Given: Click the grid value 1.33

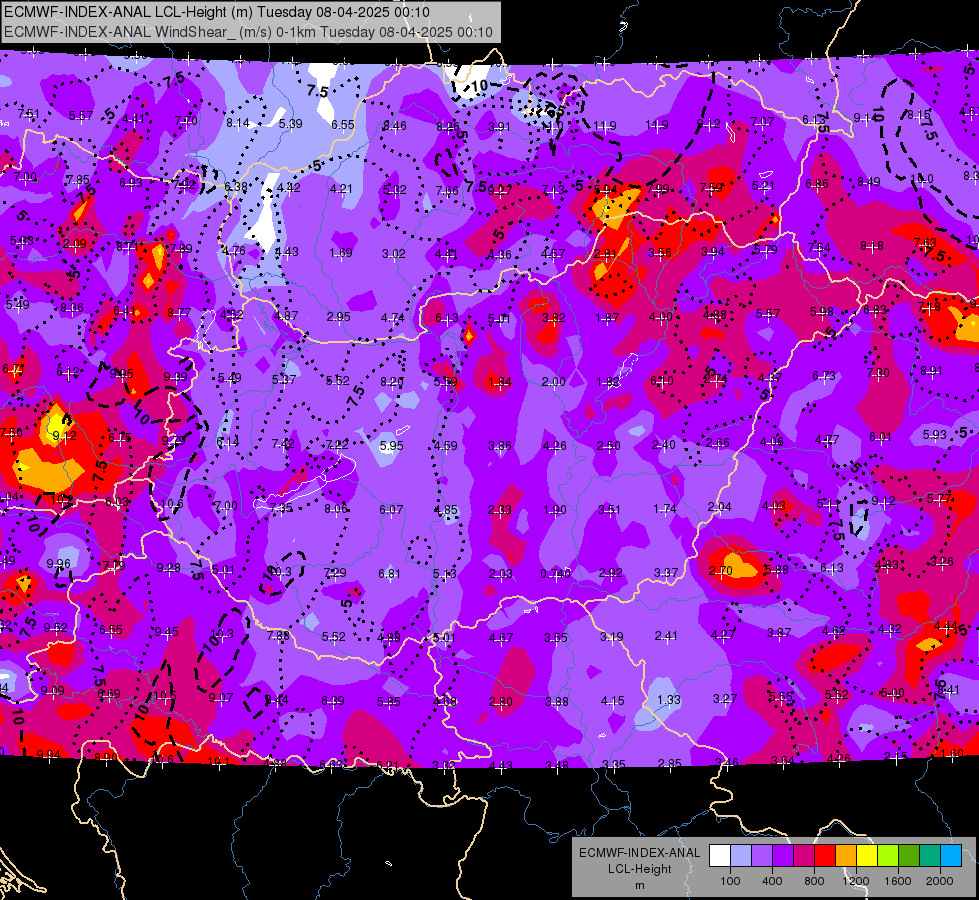Looking at the screenshot, I should (669, 700).
